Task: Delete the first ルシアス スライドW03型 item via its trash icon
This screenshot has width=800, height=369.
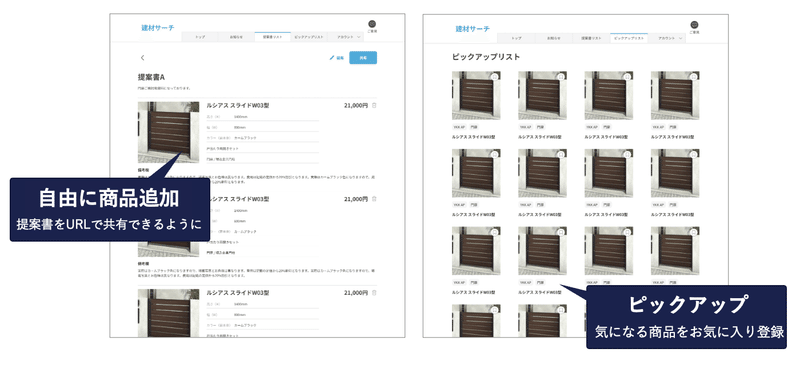Action: click(x=374, y=106)
